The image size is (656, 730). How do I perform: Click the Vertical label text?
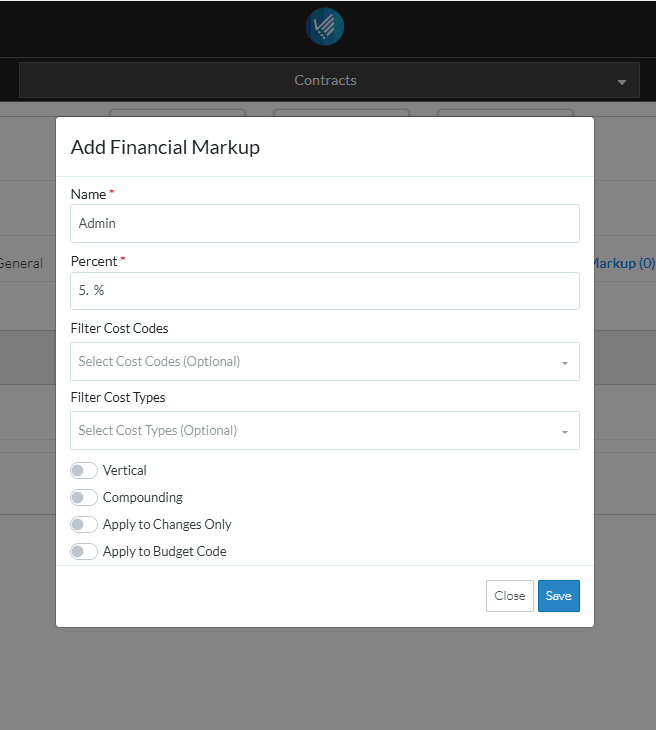pos(125,470)
